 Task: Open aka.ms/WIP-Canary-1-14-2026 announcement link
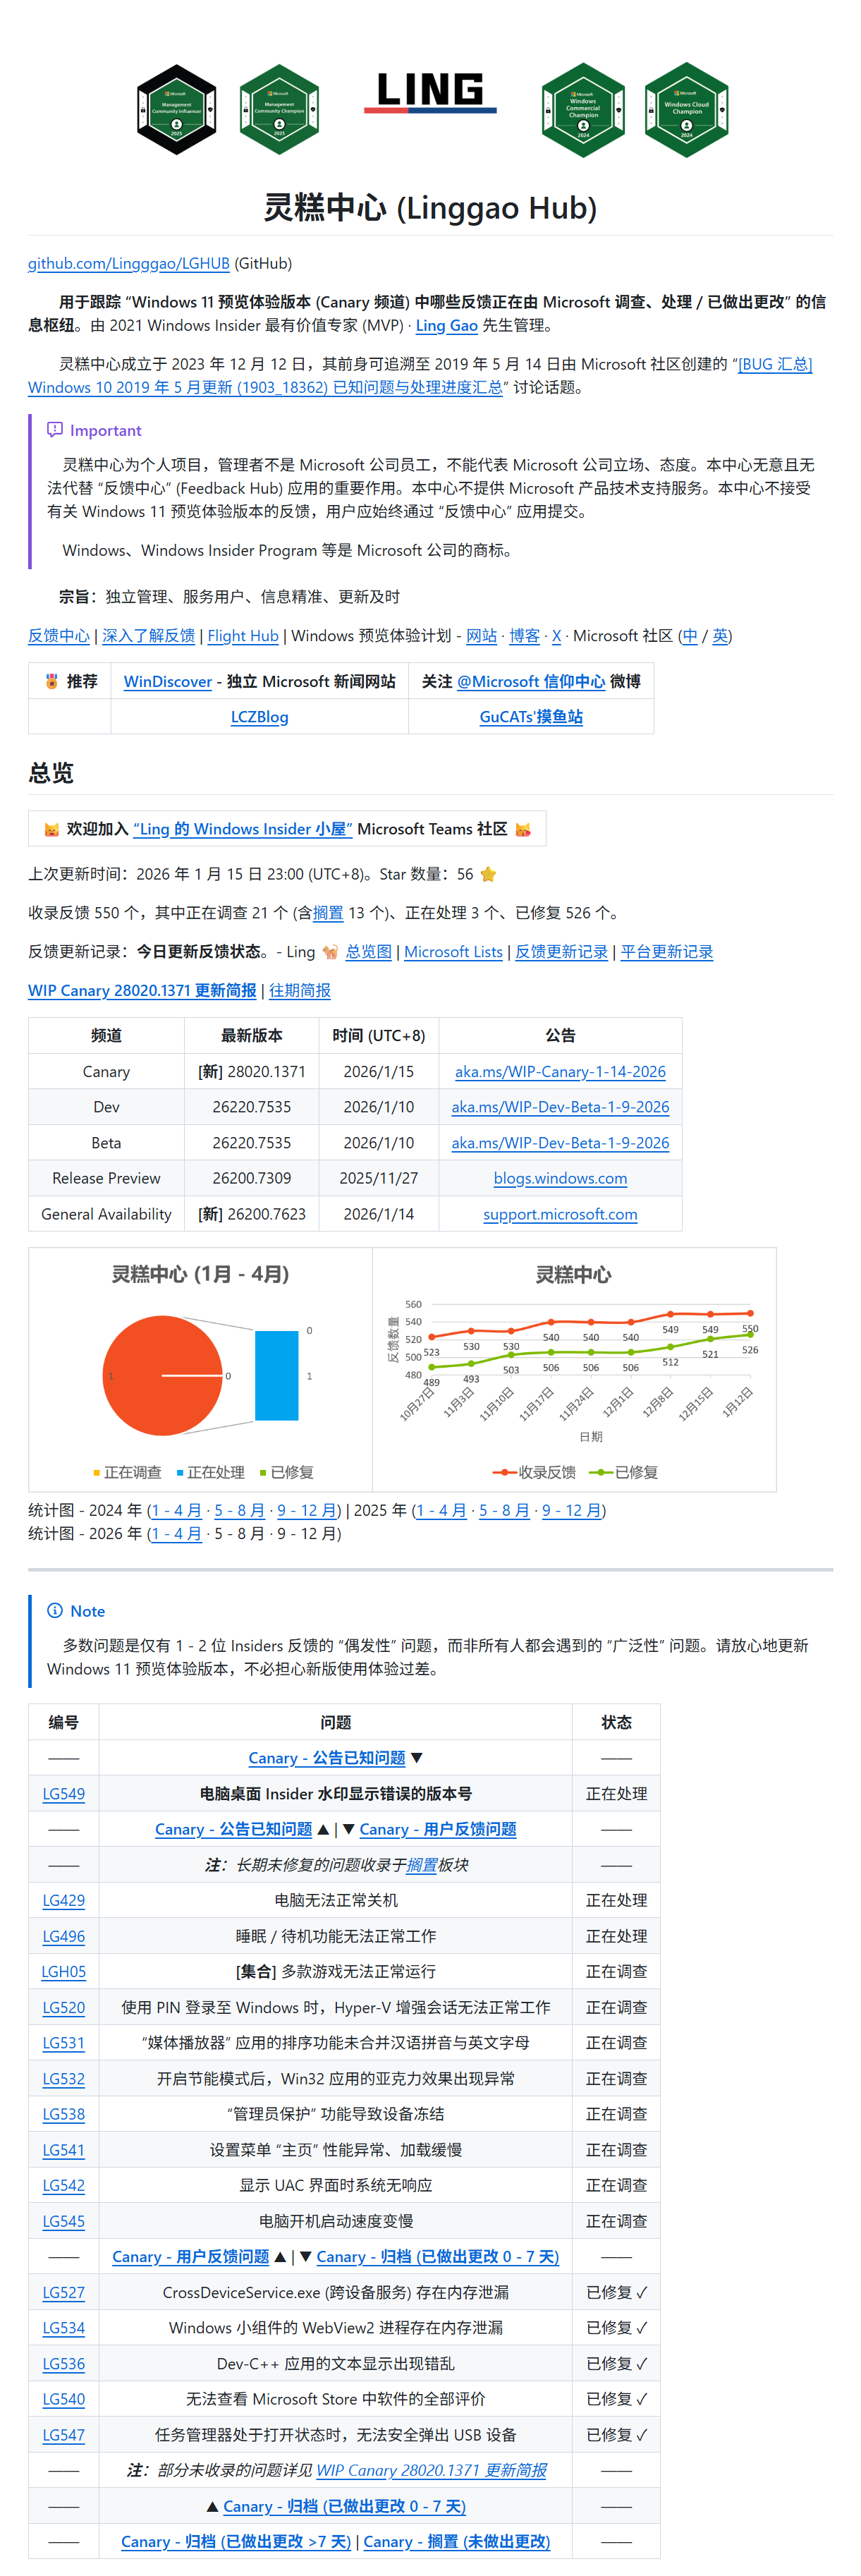point(560,1071)
